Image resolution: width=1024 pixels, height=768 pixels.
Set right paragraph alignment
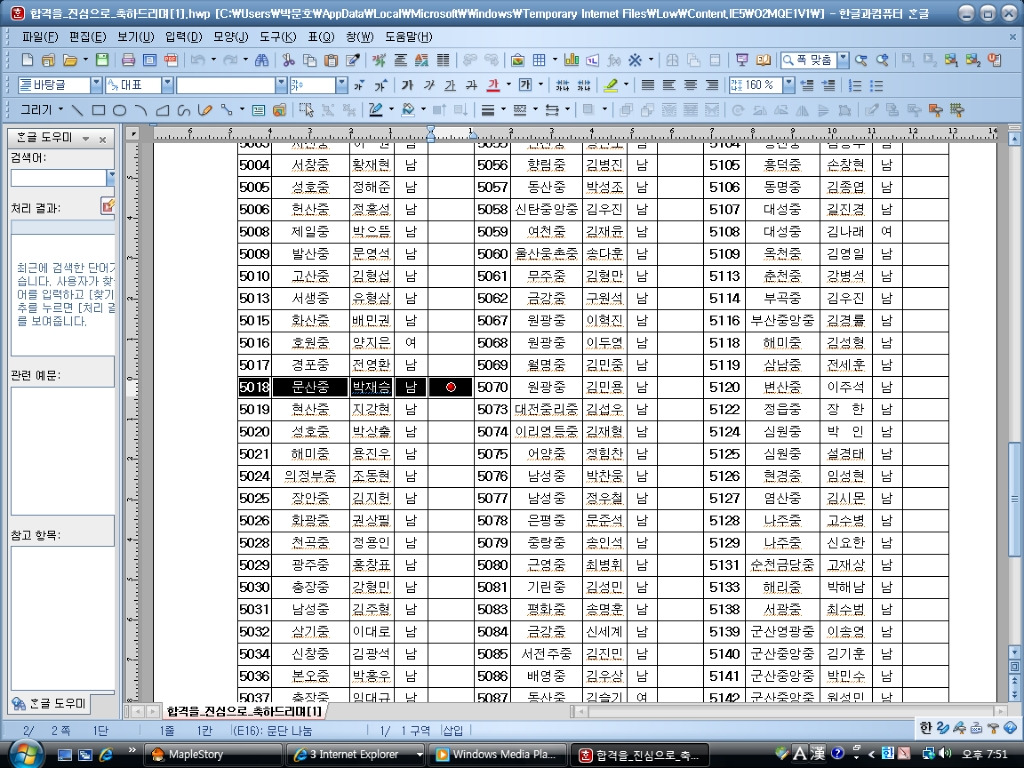pyautogui.click(x=712, y=85)
